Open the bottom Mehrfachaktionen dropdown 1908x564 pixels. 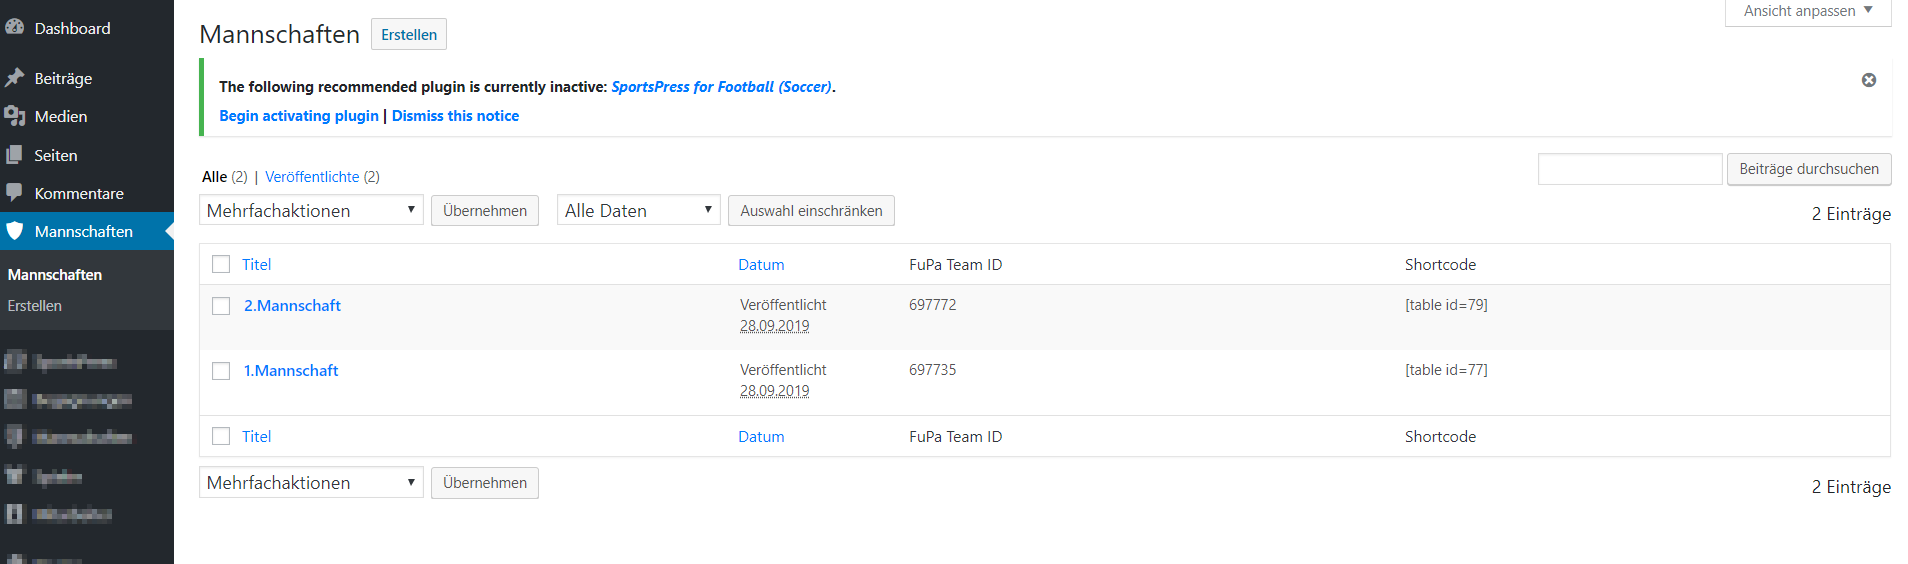[311, 482]
